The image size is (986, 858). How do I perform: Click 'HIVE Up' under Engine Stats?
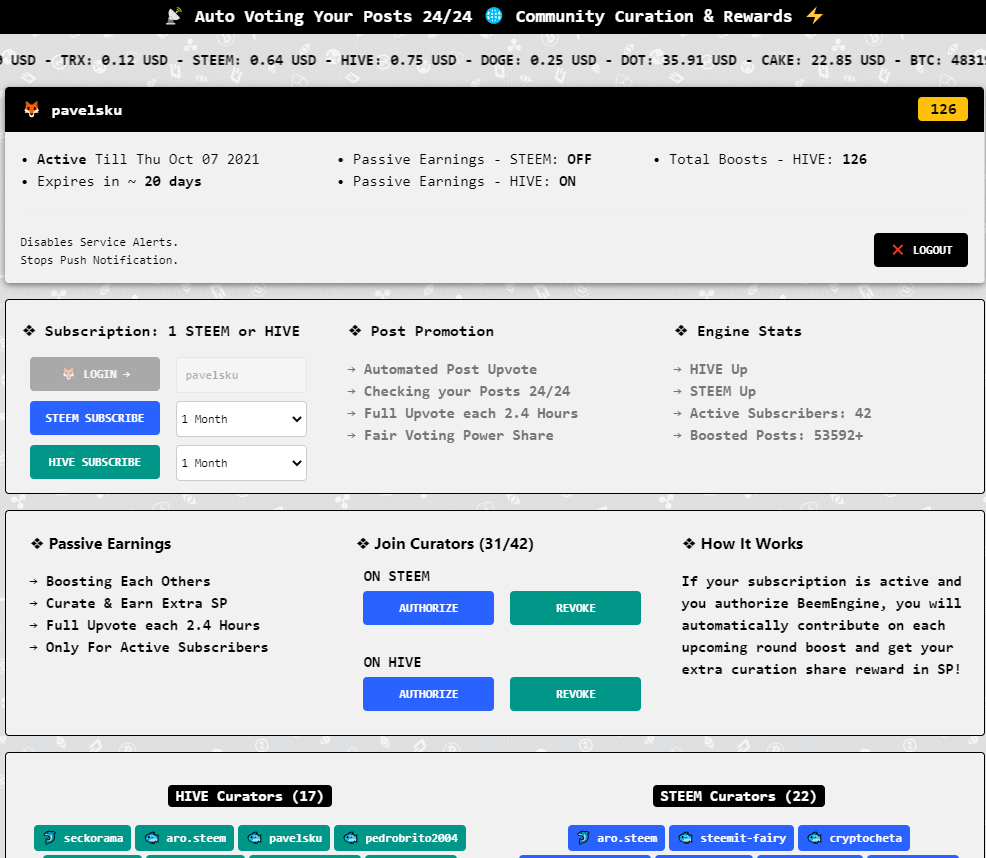coord(718,369)
